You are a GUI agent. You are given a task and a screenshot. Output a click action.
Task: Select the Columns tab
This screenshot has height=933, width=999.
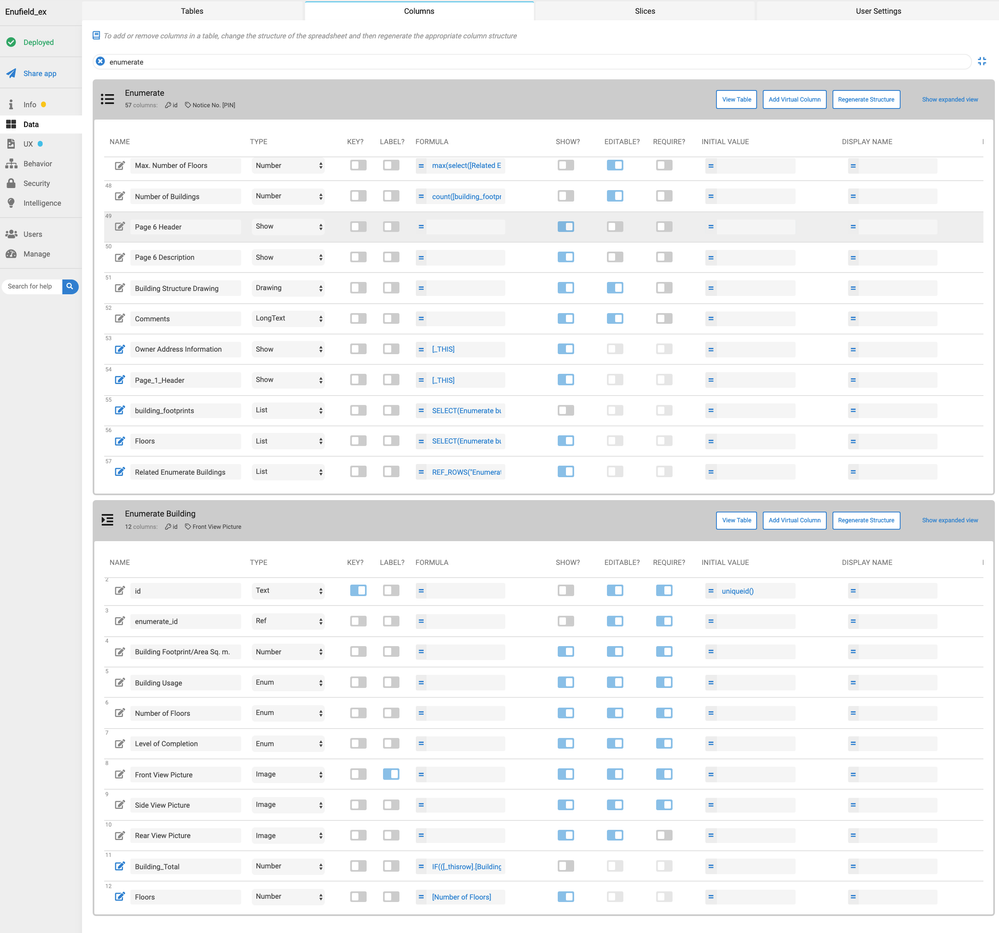(x=419, y=11)
